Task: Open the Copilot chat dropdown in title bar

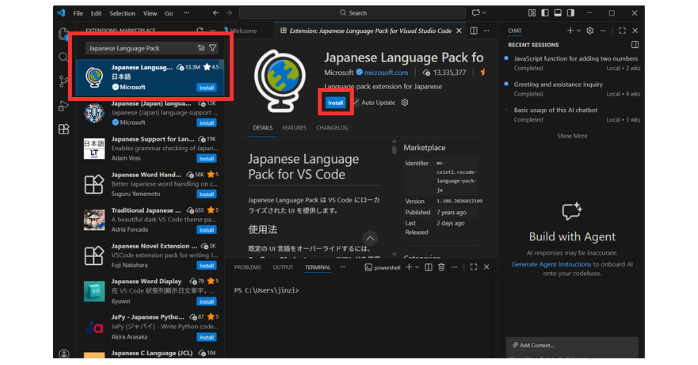Action: coord(479,13)
